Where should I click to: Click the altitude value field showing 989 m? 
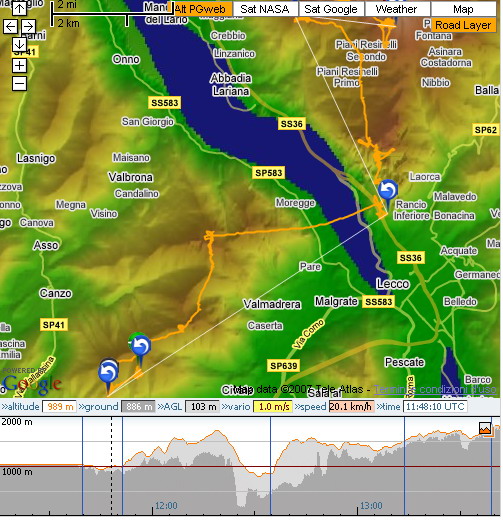(60, 407)
